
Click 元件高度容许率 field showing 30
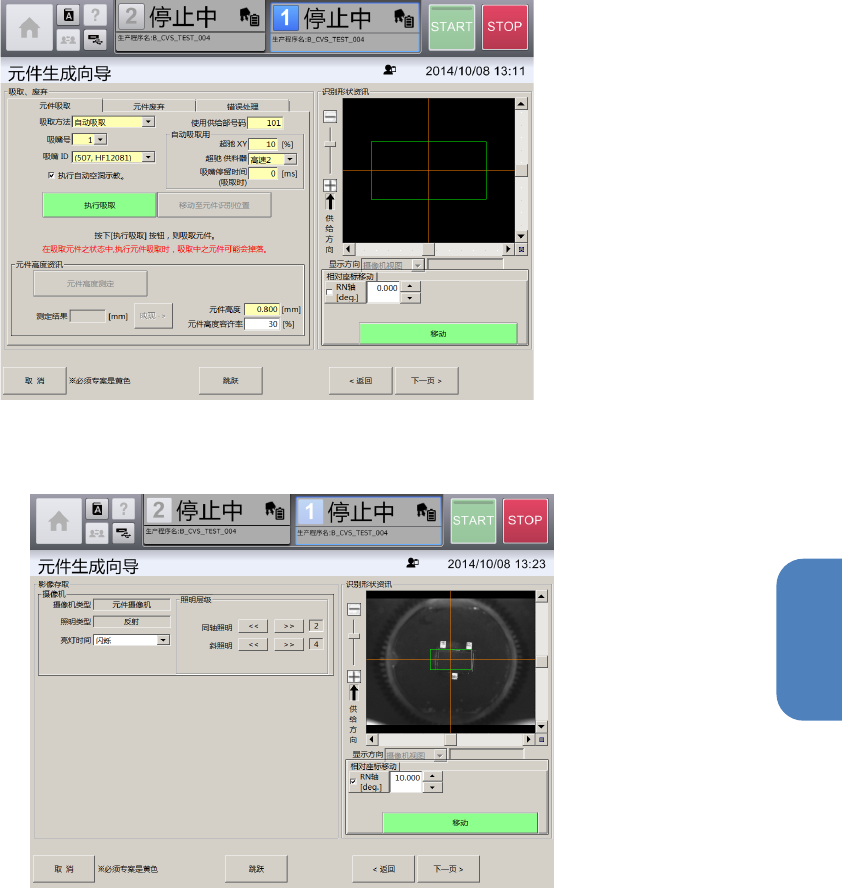pyautogui.click(x=262, y=324)
